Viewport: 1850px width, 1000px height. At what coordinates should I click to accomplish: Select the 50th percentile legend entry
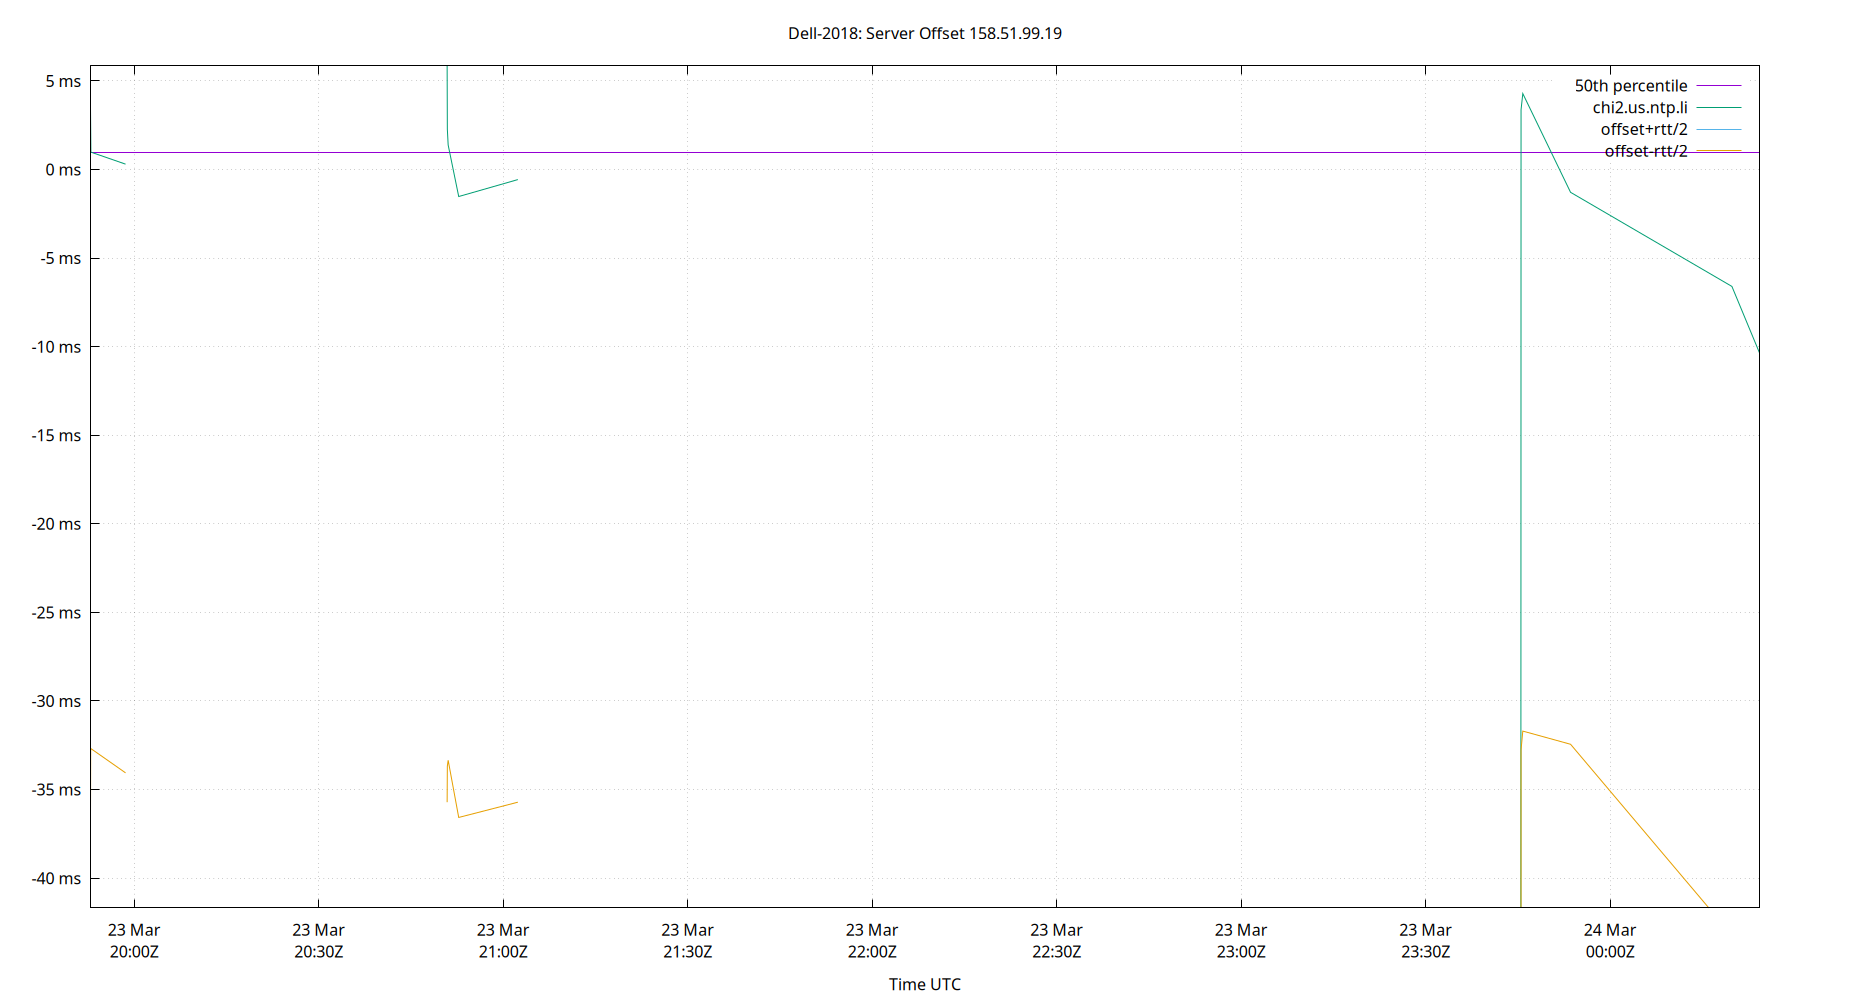click(1632, 85)
